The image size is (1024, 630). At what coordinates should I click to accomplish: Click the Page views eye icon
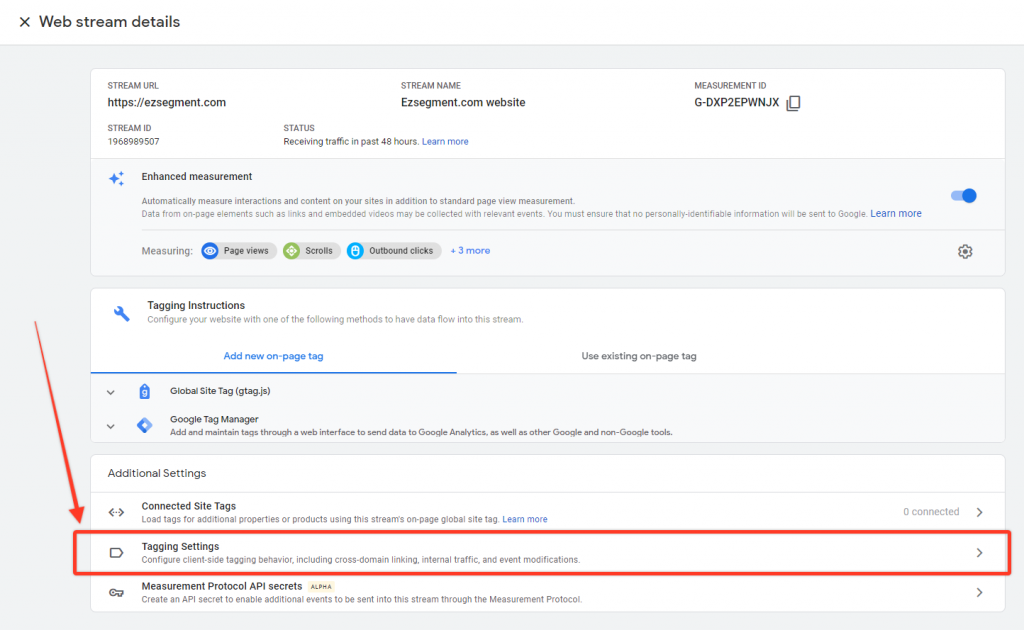point(210,251)
